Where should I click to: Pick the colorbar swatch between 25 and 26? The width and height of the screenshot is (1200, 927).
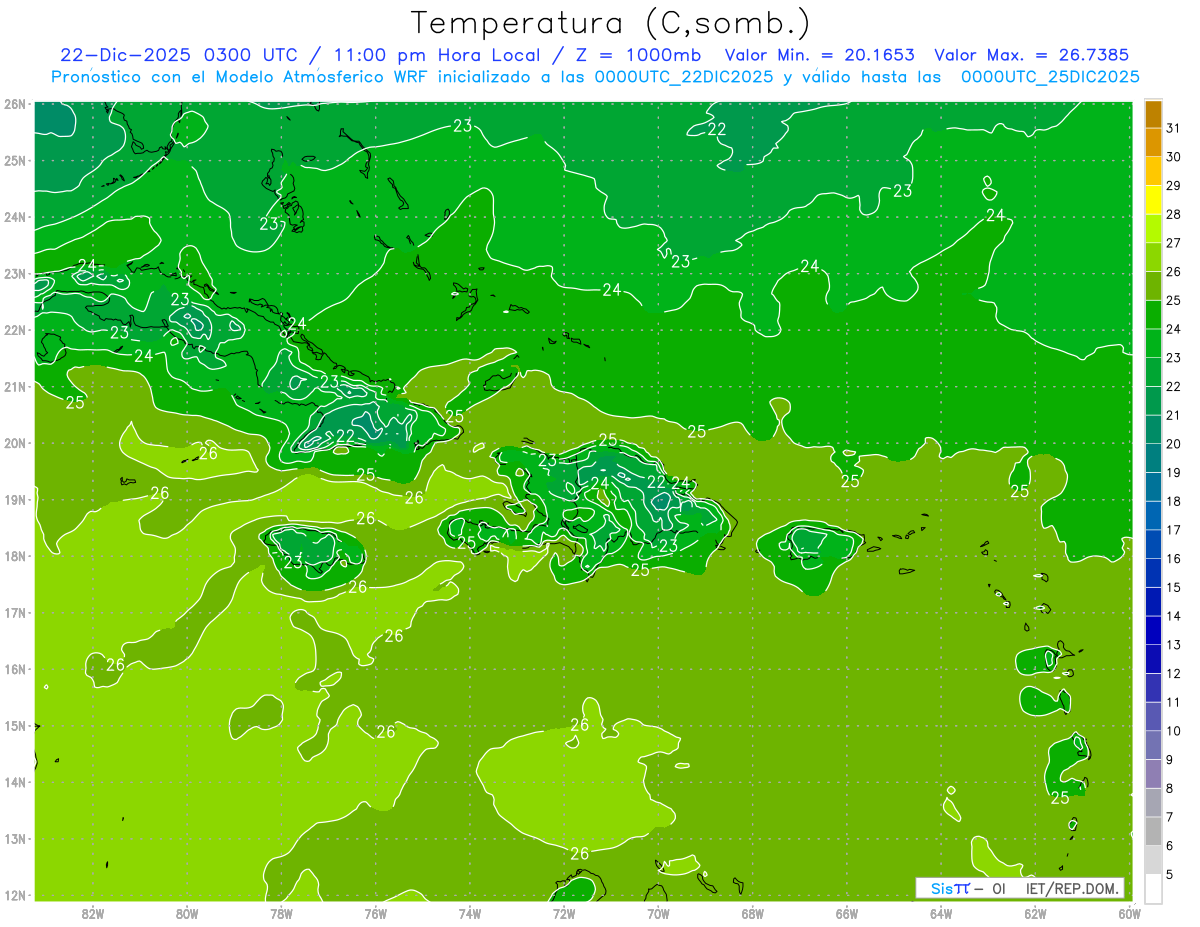[x=1153, y=286]
